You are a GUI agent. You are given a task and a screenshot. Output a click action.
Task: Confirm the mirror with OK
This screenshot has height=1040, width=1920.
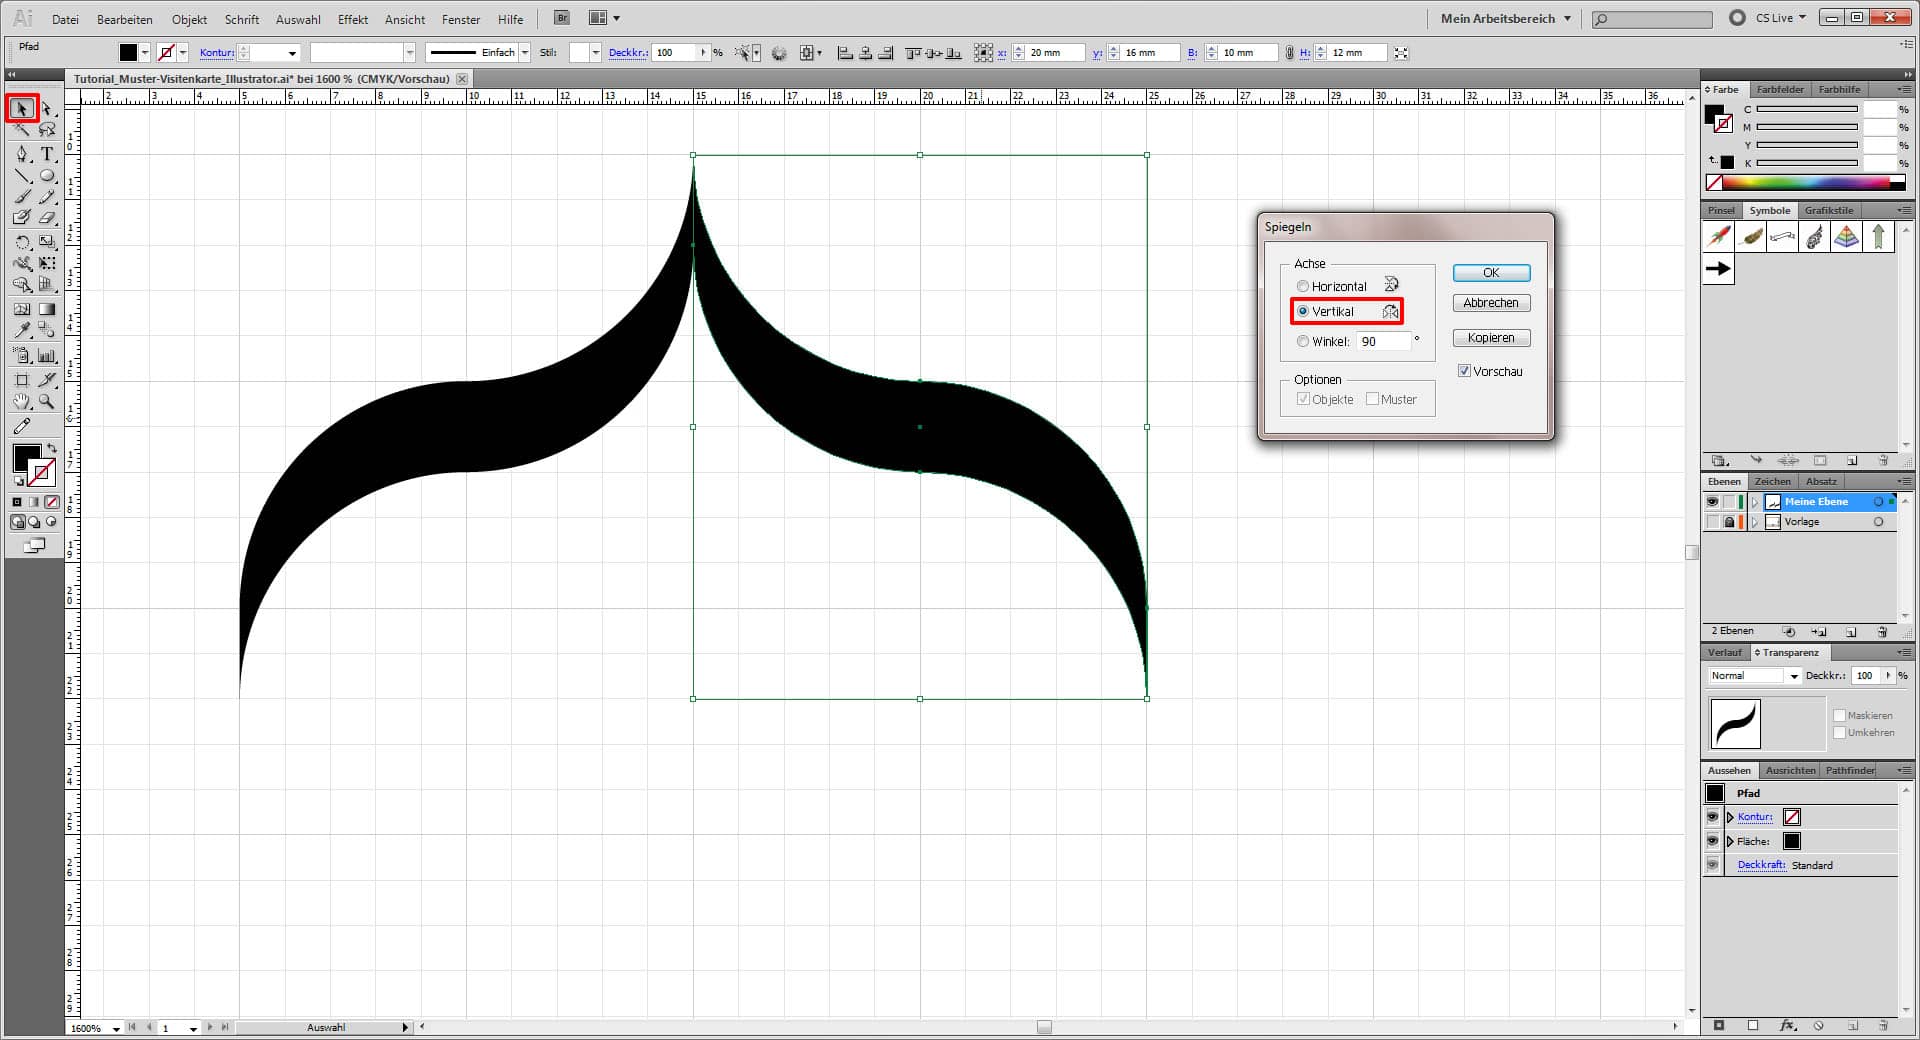click(x=1490, y=272)
